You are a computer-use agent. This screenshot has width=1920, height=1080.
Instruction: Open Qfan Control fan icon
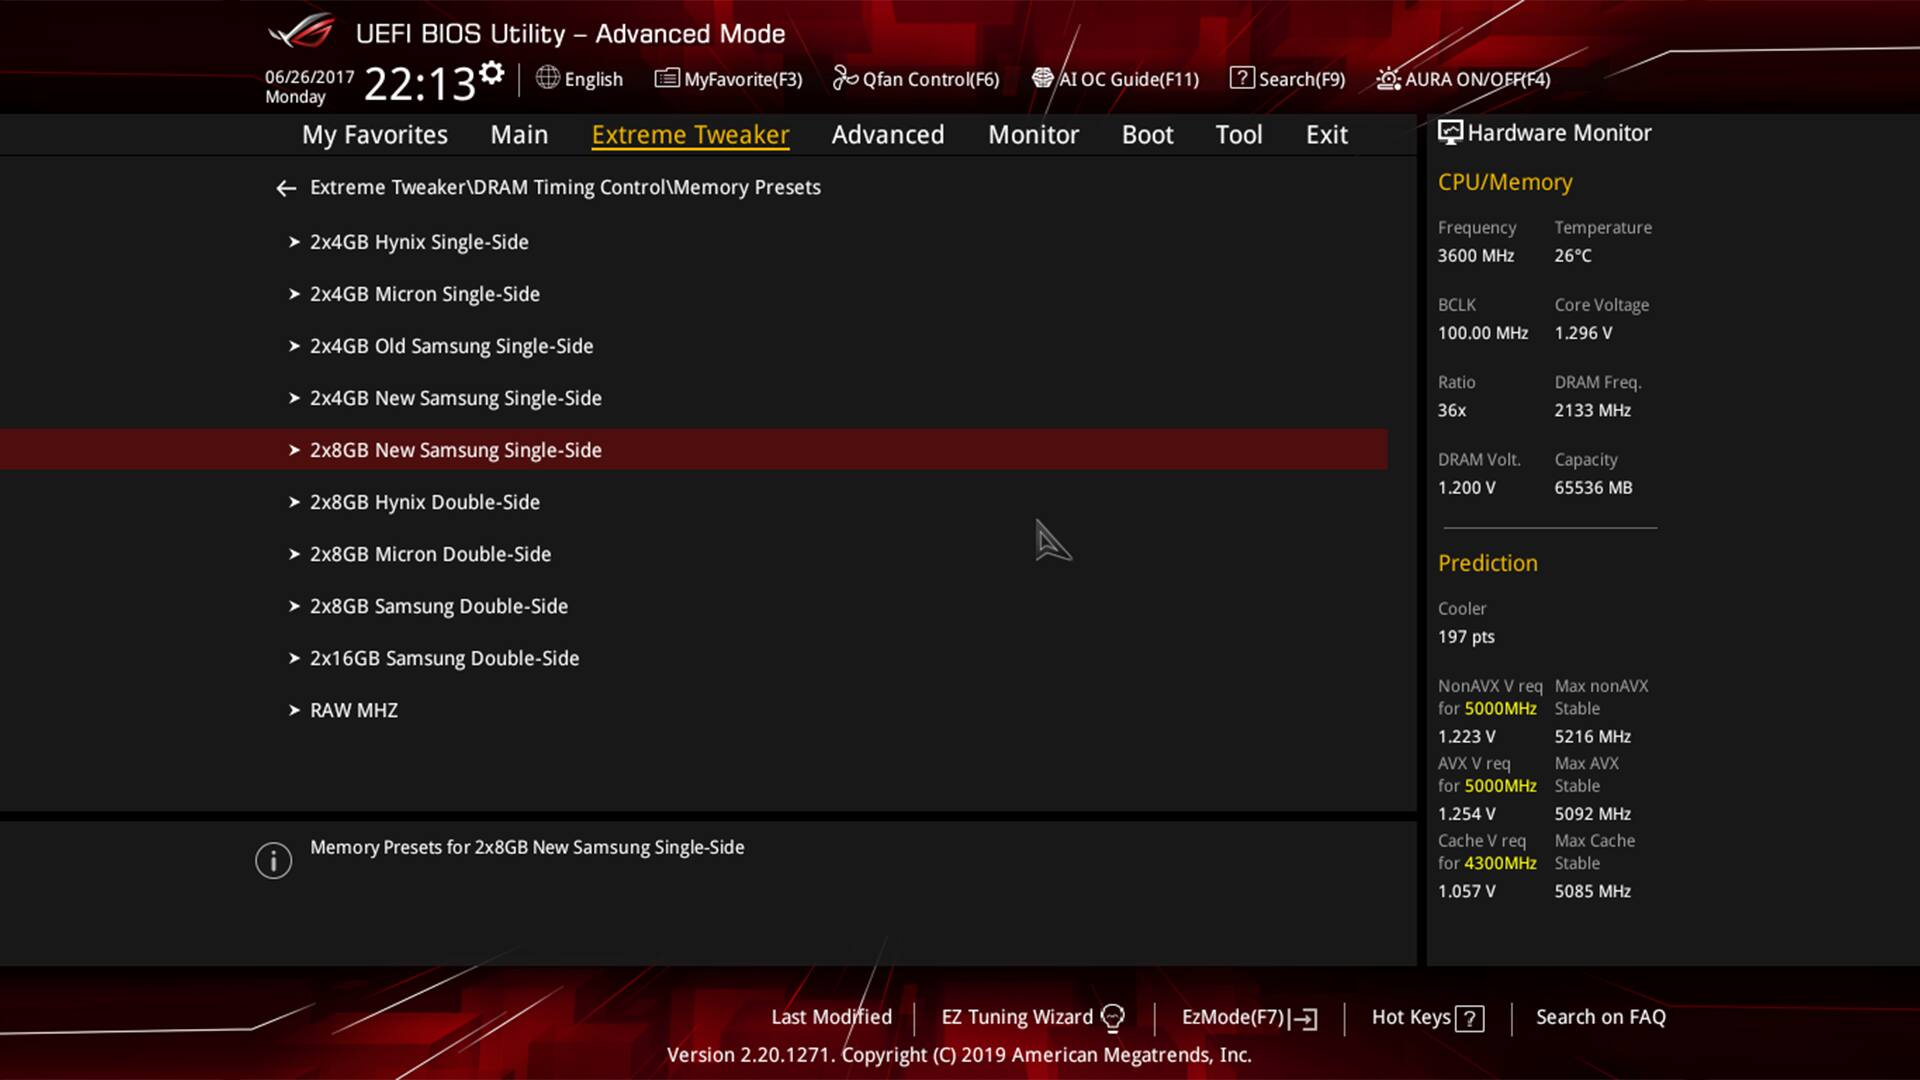pyautogui.click(x=845, y=78)
